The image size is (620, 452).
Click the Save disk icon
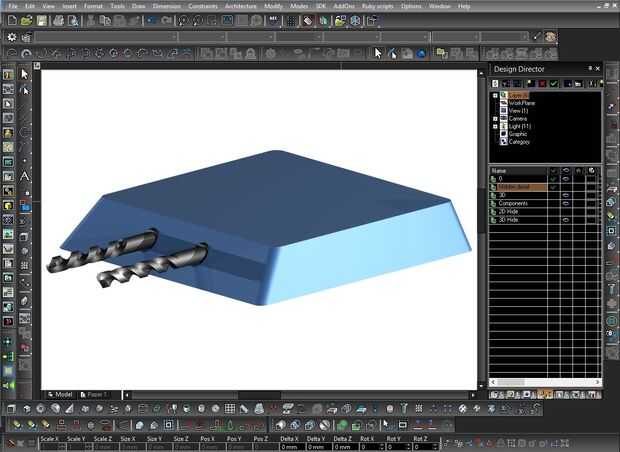(43, 21)
